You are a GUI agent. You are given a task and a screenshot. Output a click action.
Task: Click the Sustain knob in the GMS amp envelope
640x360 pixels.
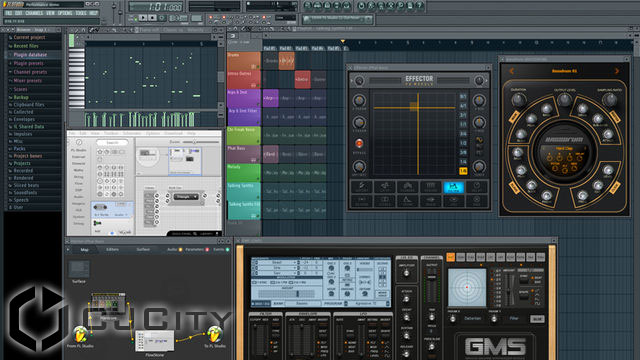tap(406, 336)
